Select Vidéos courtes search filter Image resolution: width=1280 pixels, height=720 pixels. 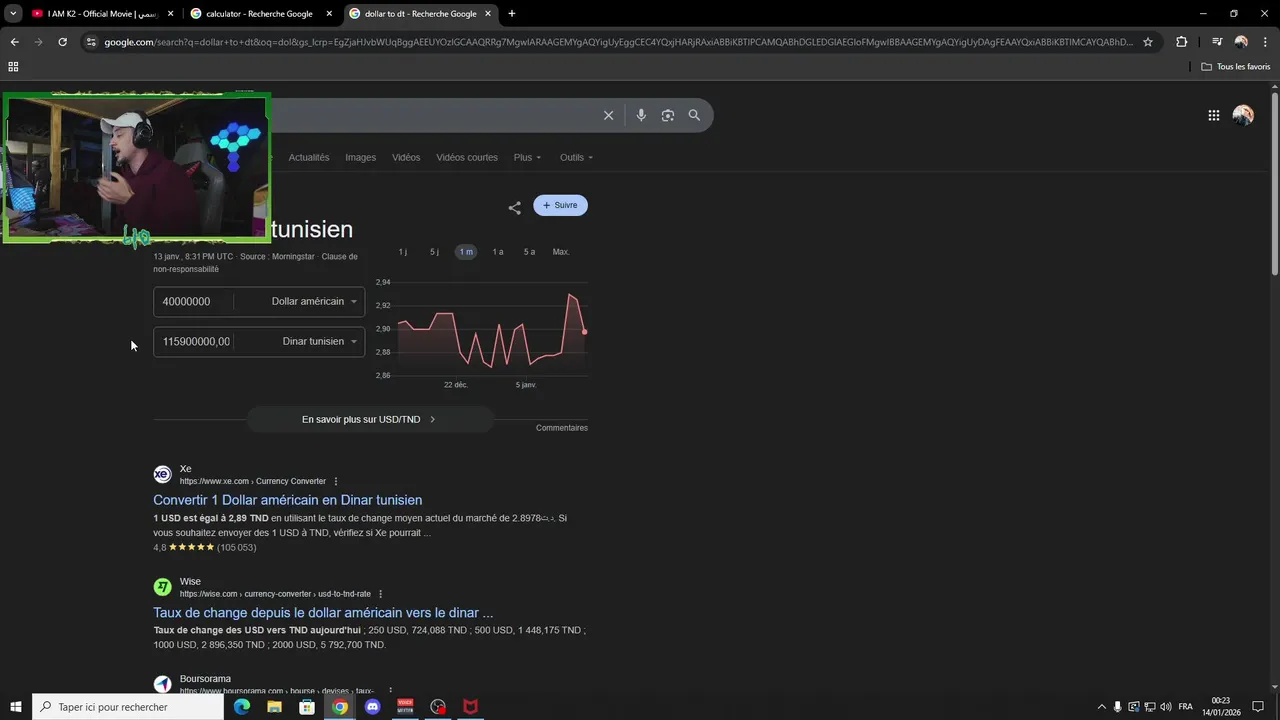[467, 158]
